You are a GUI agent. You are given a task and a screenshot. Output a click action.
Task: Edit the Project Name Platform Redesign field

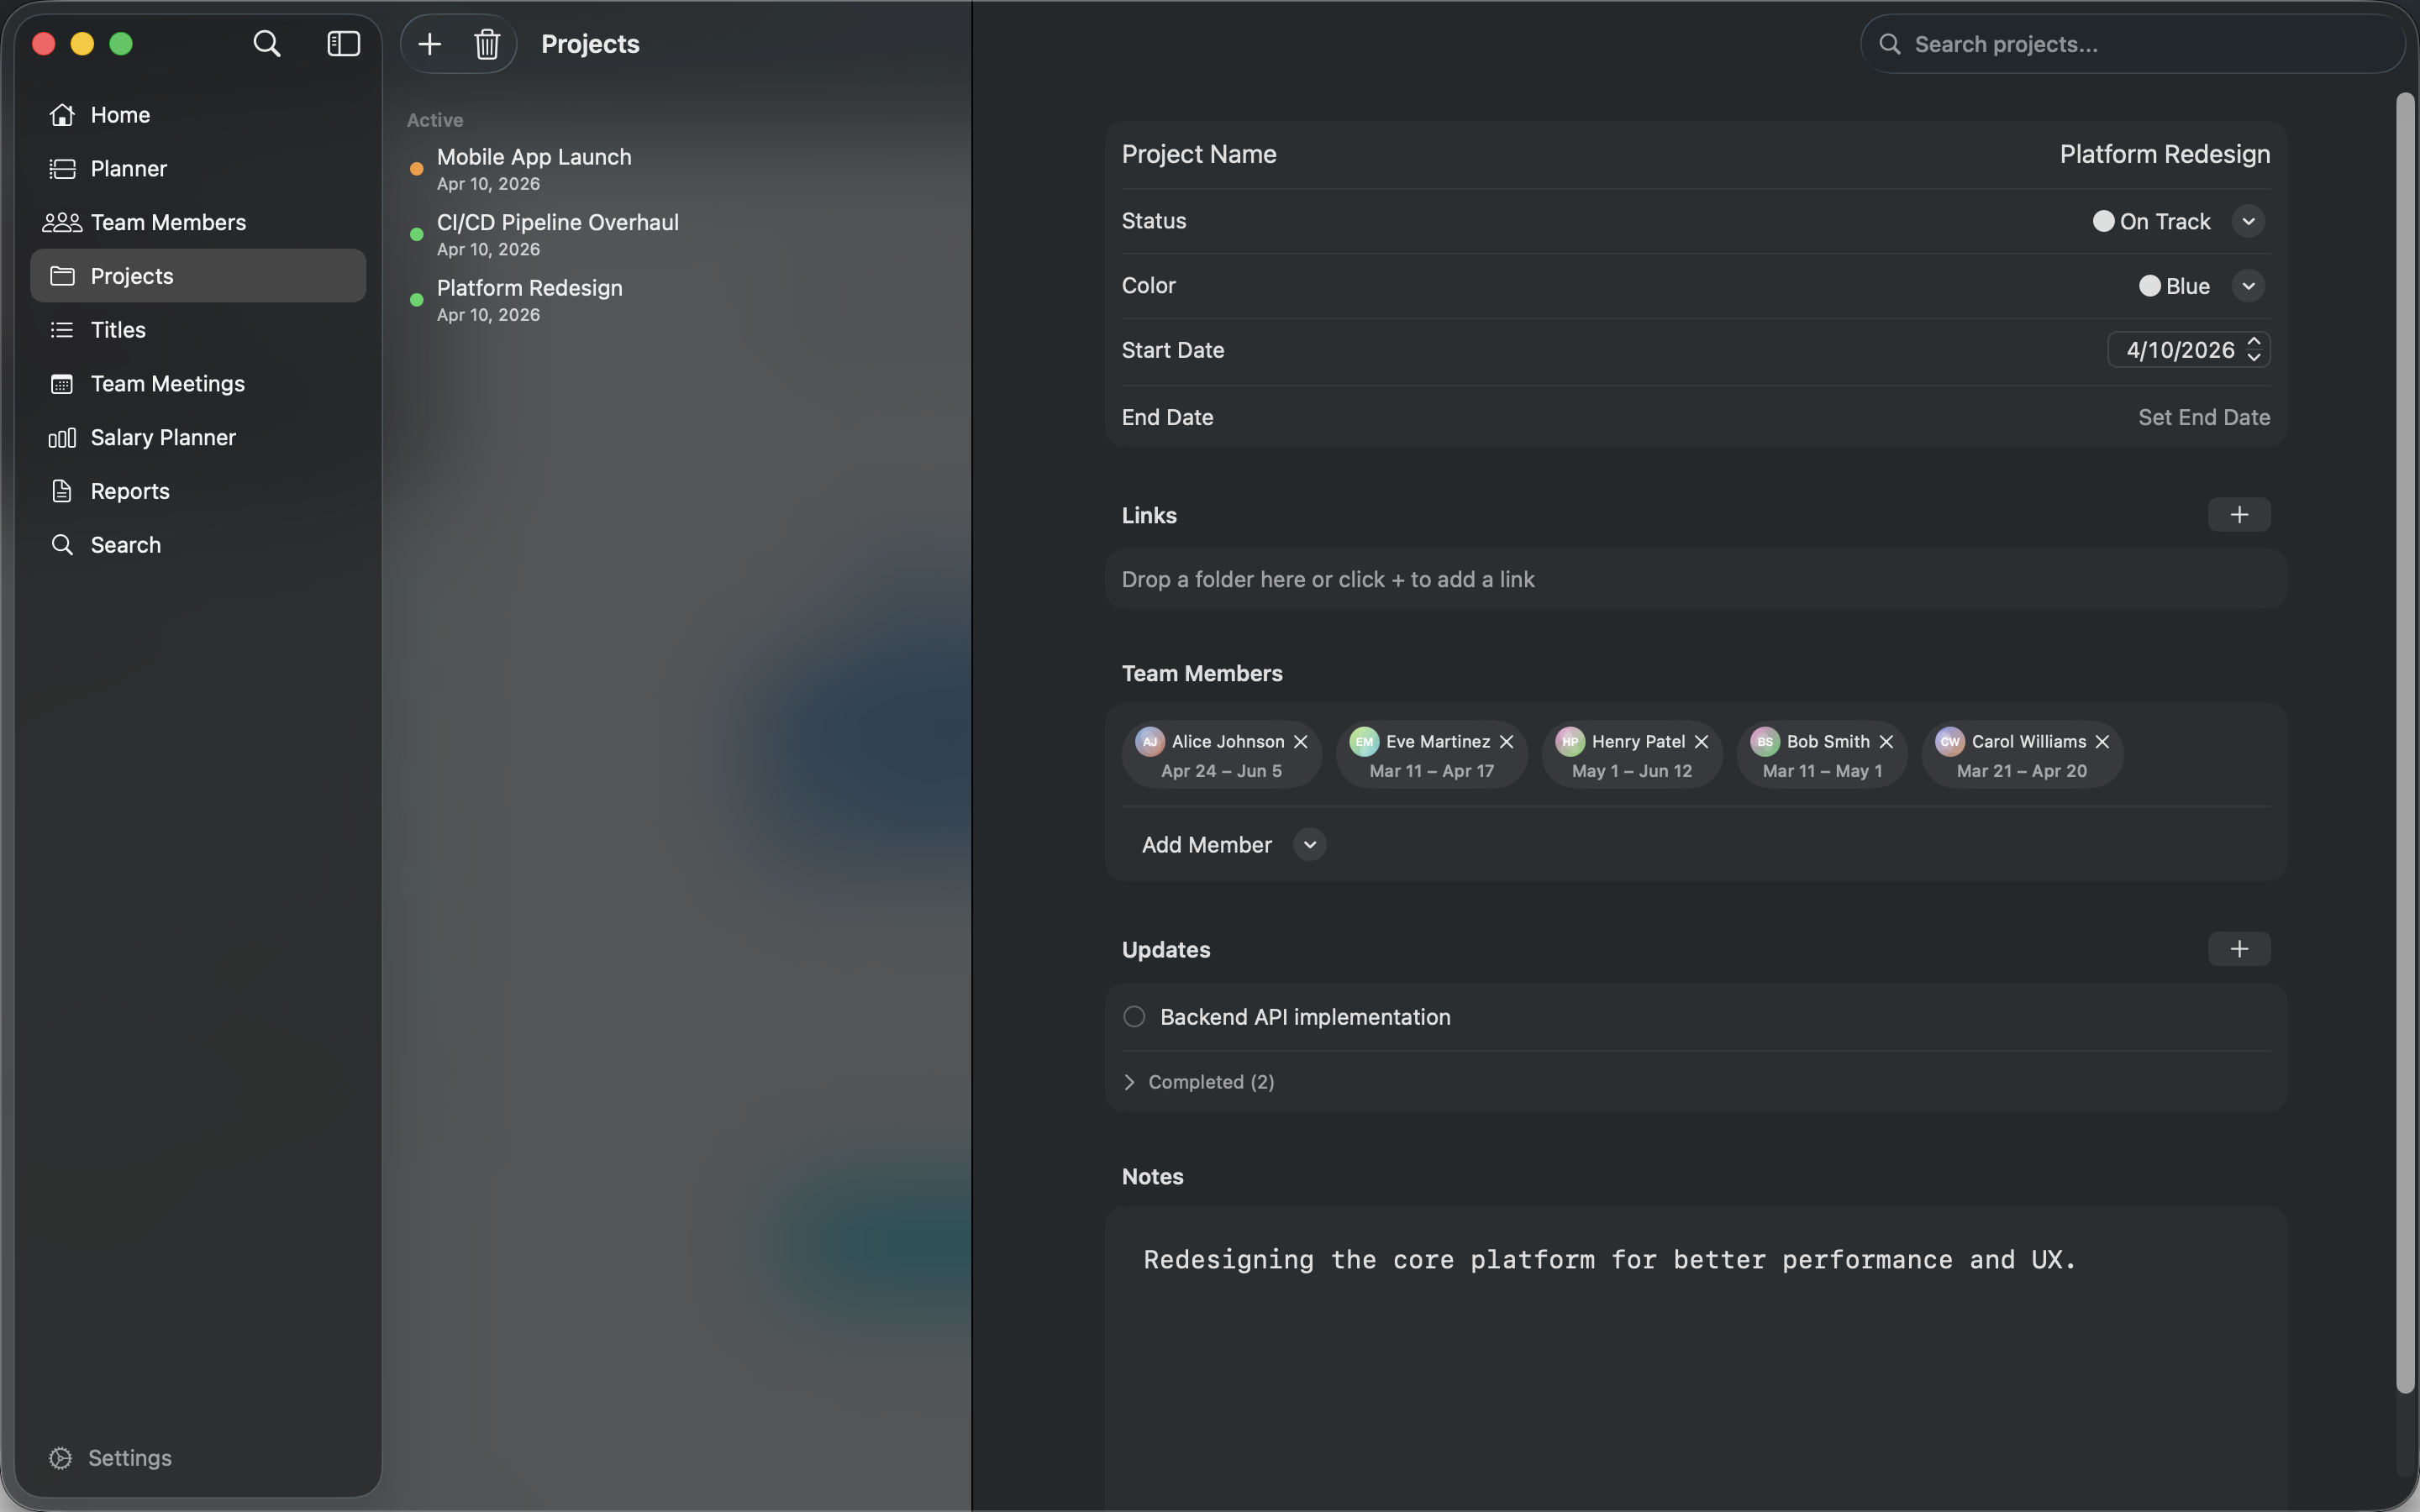coord(2164,154)
